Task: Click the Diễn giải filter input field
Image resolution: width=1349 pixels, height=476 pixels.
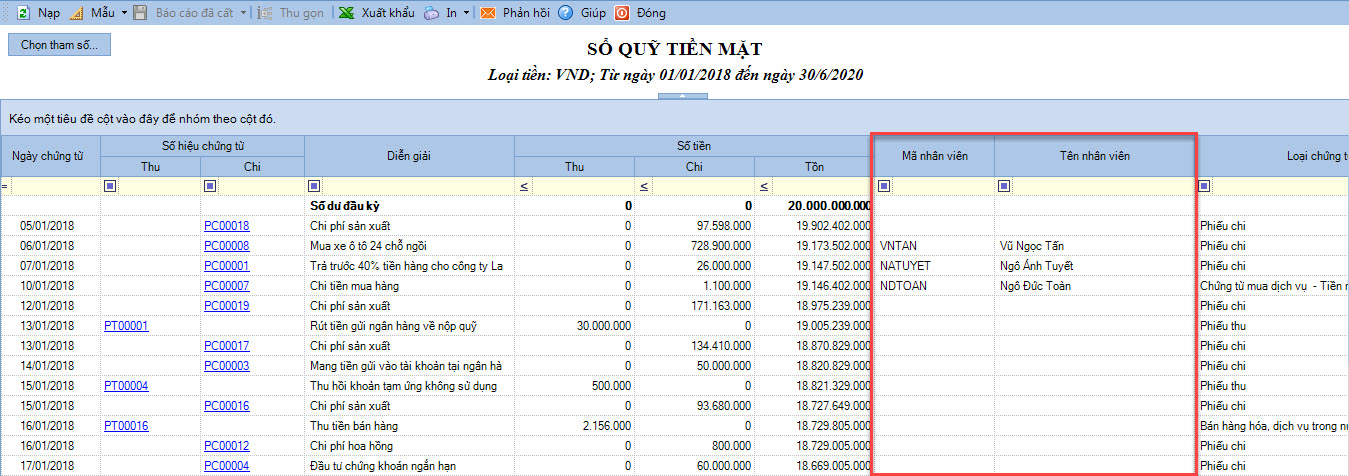Action: pyautogui.click(x=417, y=185)
